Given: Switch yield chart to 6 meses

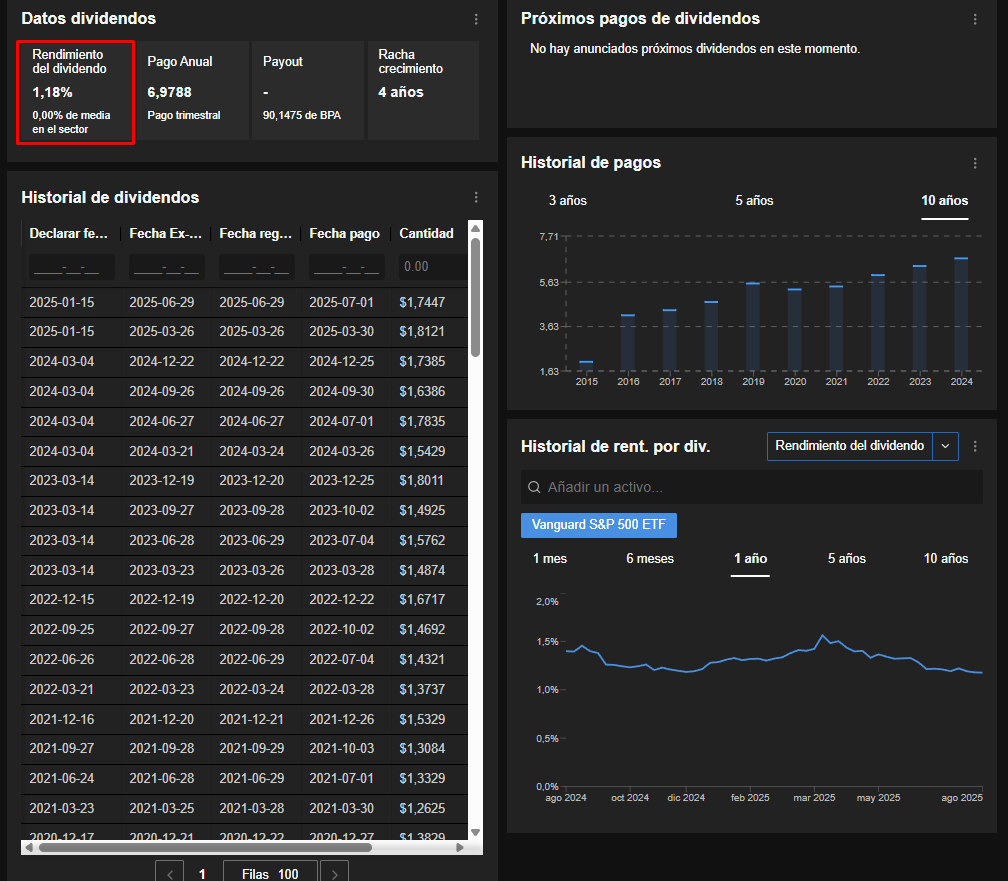Looking at the screenshot, I should (650, 558).
